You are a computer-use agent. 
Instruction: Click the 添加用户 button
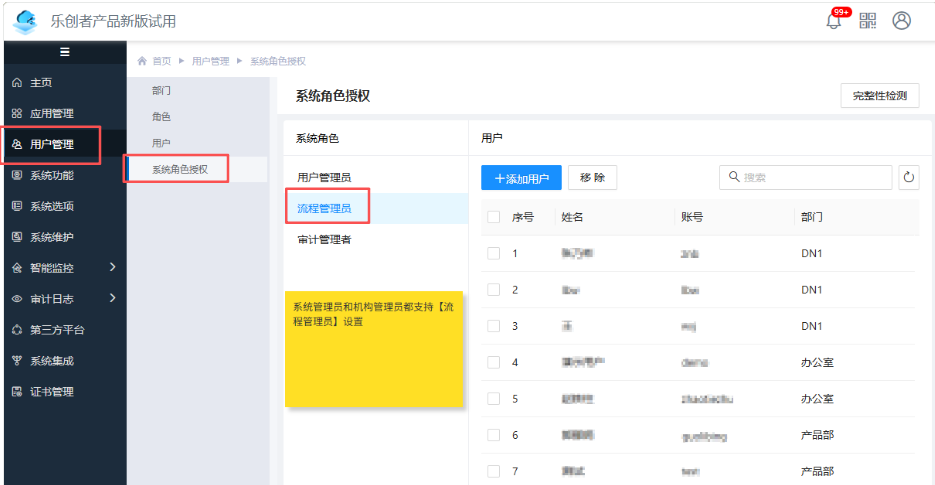pos(521,178)
